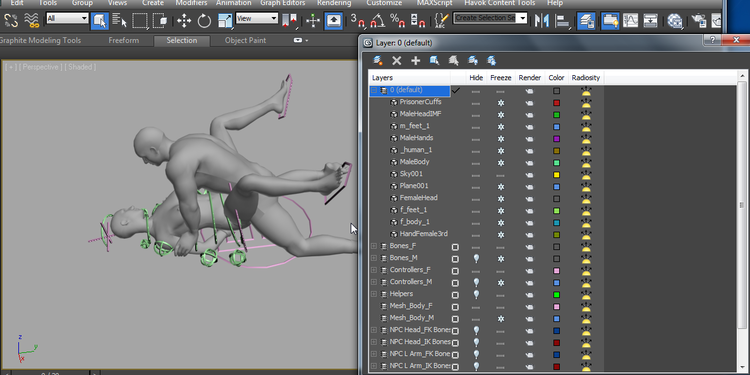This screenshot has height=375, width=750.
Task: Click the Align tool icon
Action: pyautogui.click(x=563, y=21)
